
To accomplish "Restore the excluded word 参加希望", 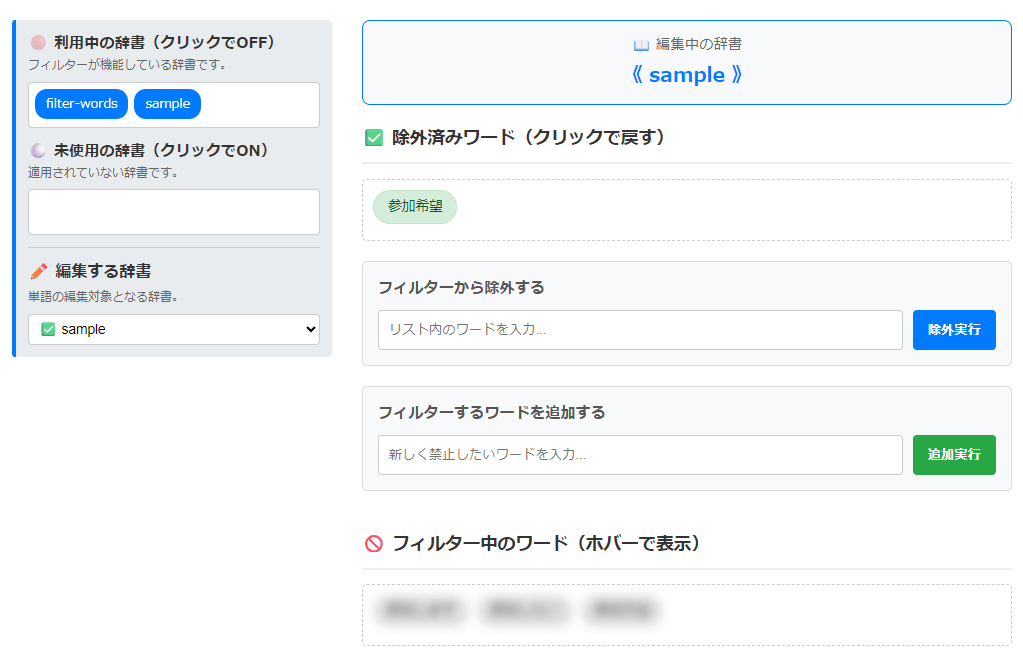I will 414,207.
